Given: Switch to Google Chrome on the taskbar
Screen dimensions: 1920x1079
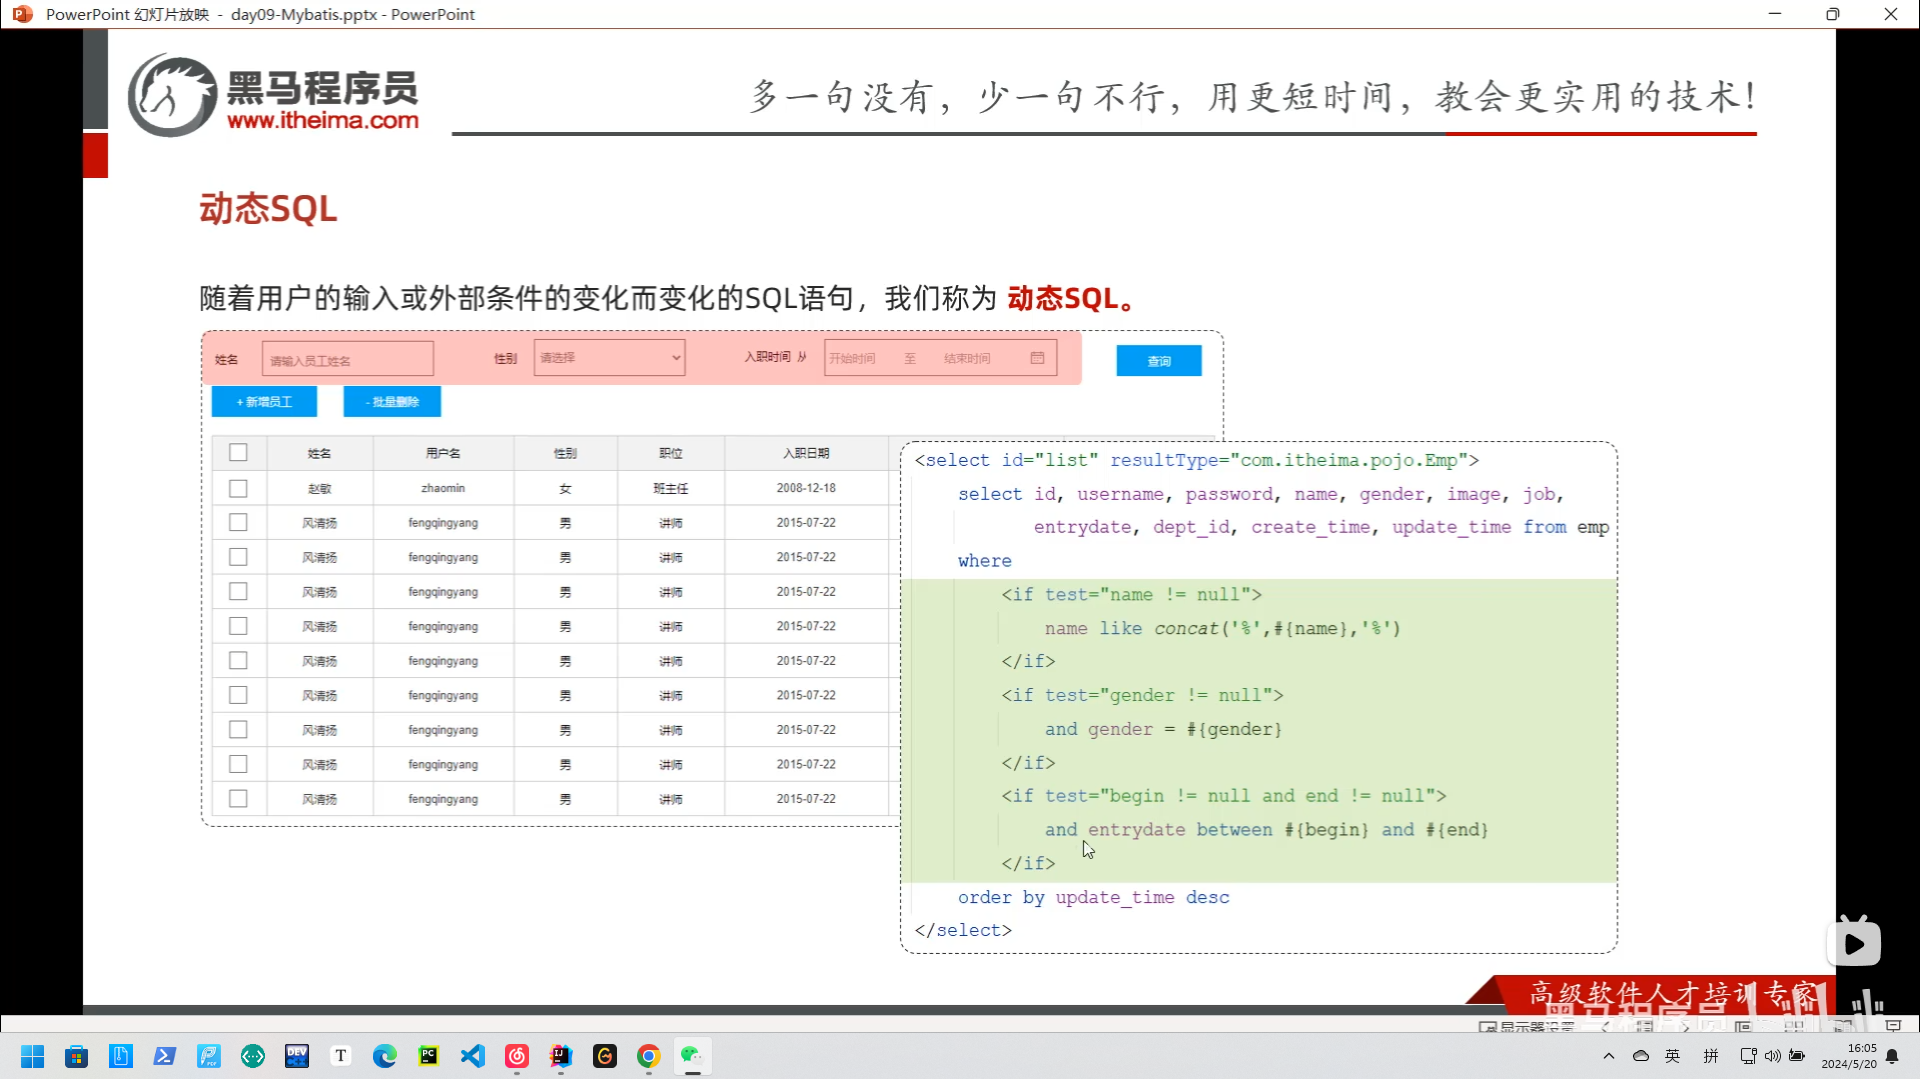Looking at the screenshot, I should (x=649, y=1056).
